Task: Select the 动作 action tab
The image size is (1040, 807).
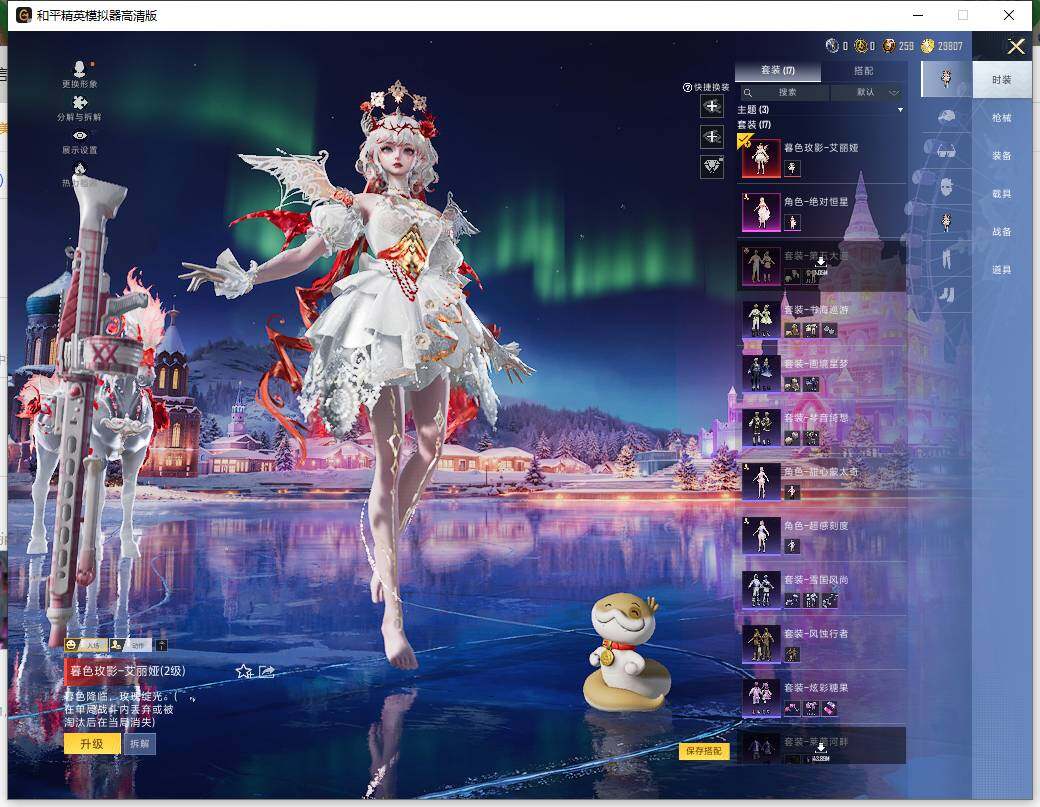Action: tap(130, 645)
